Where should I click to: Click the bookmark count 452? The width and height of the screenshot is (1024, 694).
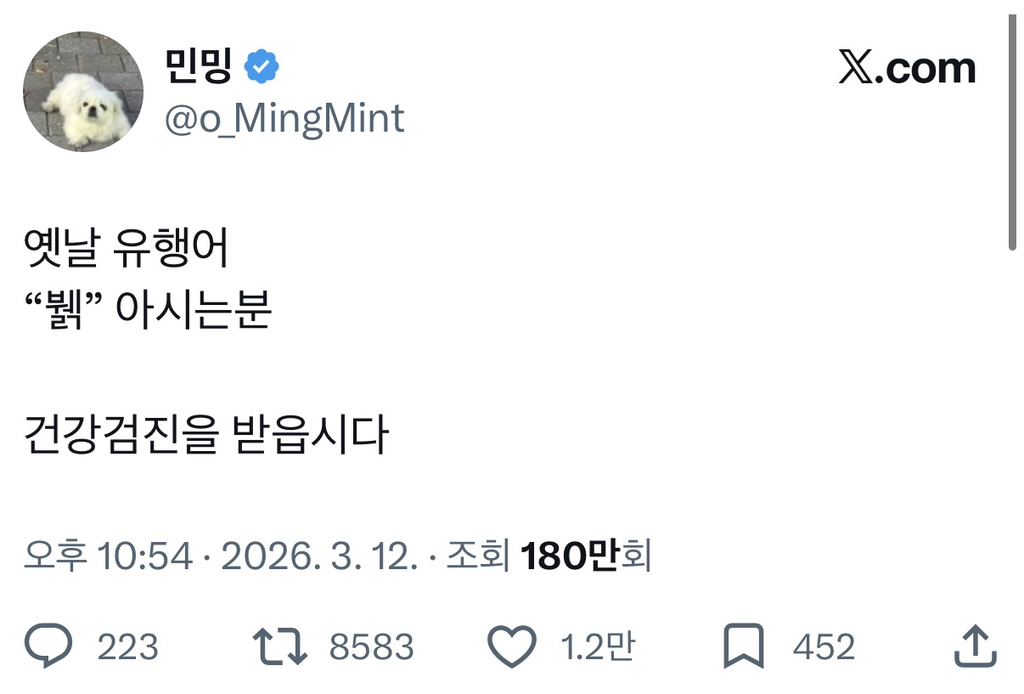[823, 647]
